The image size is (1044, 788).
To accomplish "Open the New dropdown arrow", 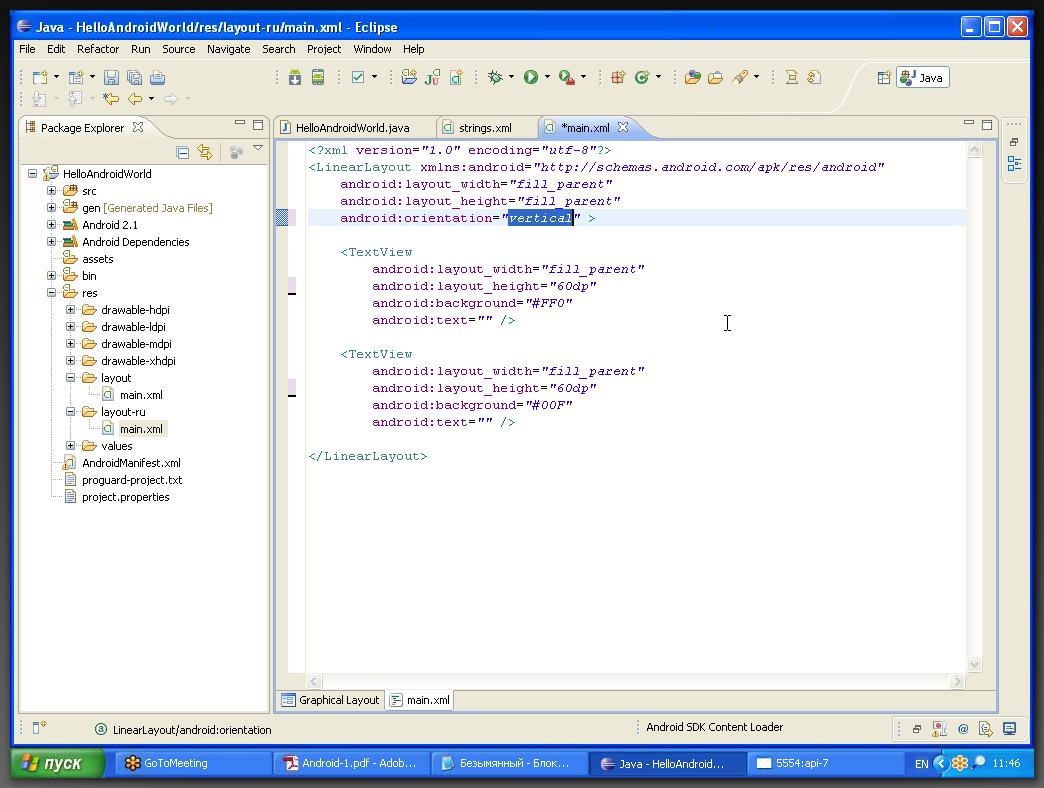I will tap(56, 77).
